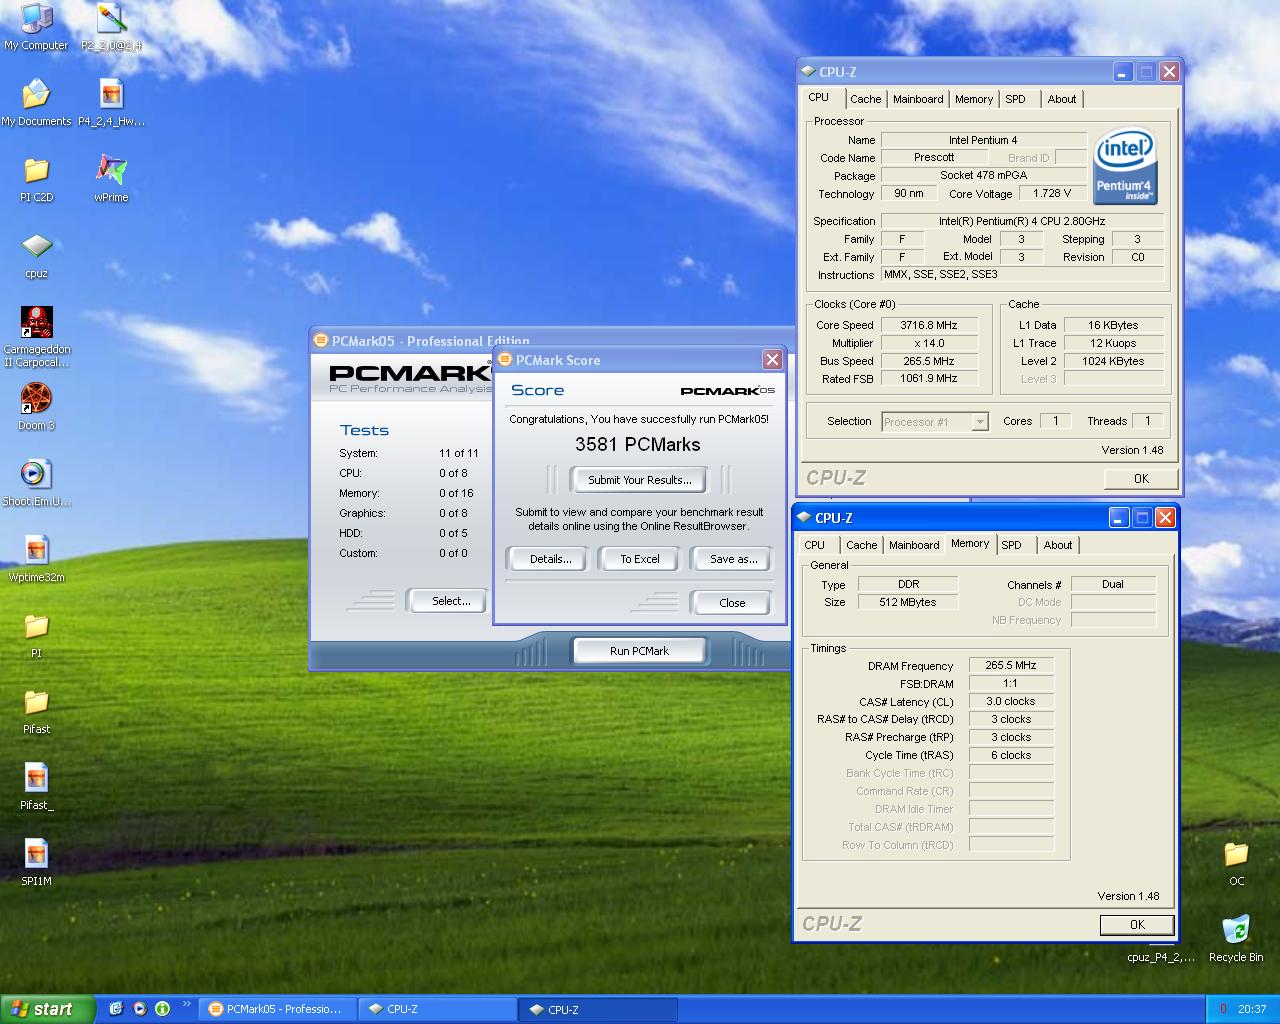Open Cache tab in lower CPU-Z window
Image resolution: width=1280 pixels, height=1024 pixels.
coord(862,545)
